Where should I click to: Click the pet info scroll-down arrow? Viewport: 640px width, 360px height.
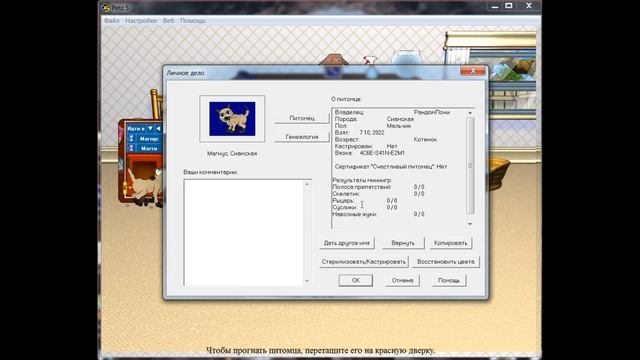470,224
